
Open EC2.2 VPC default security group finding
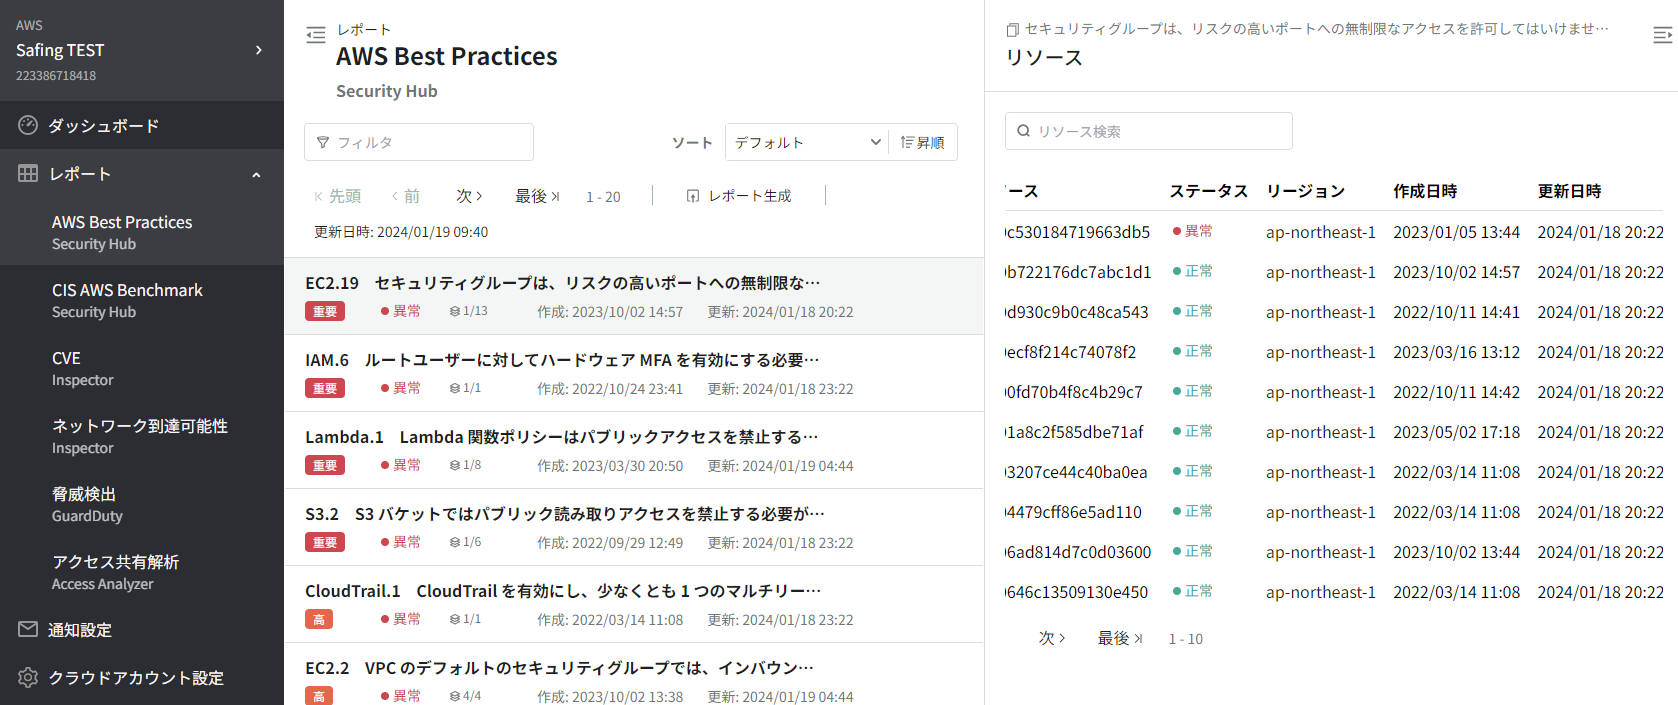(x=634, y=674)
